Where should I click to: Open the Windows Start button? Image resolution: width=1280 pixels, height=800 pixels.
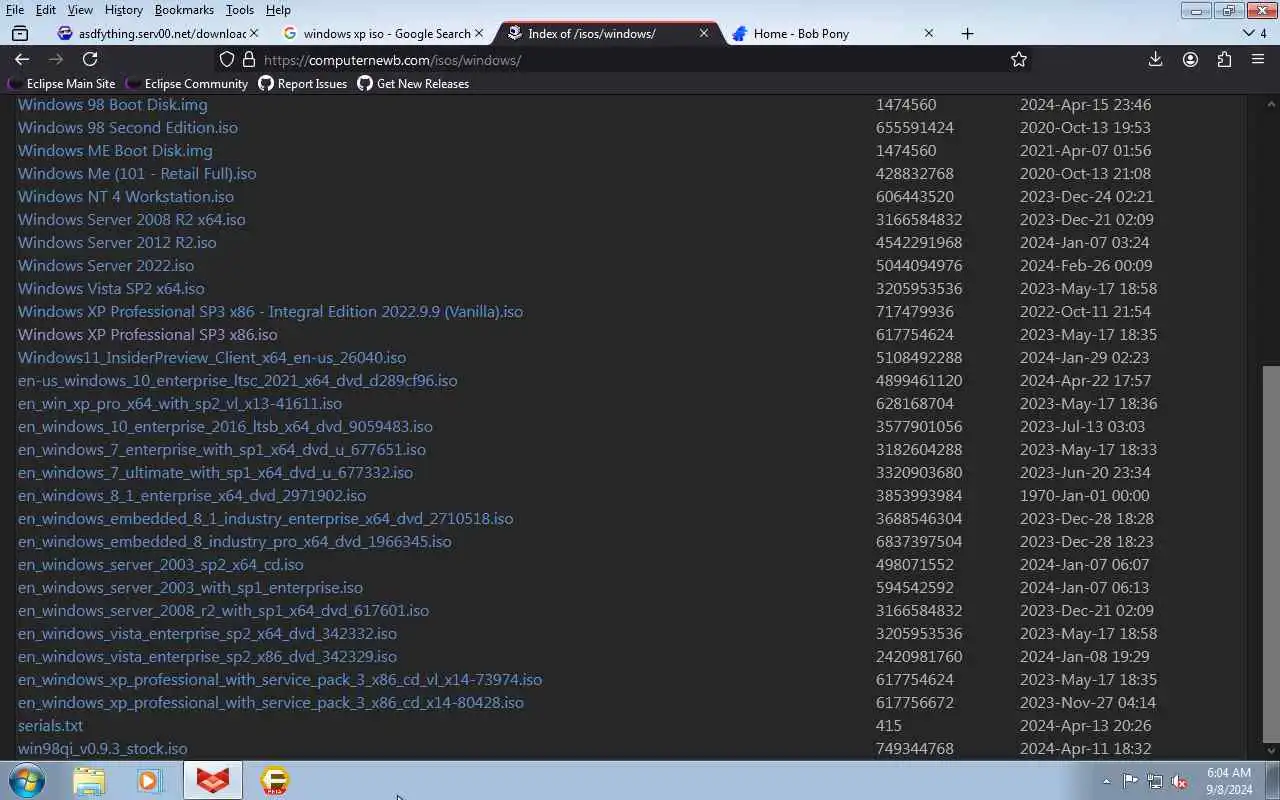click(27, 780)
